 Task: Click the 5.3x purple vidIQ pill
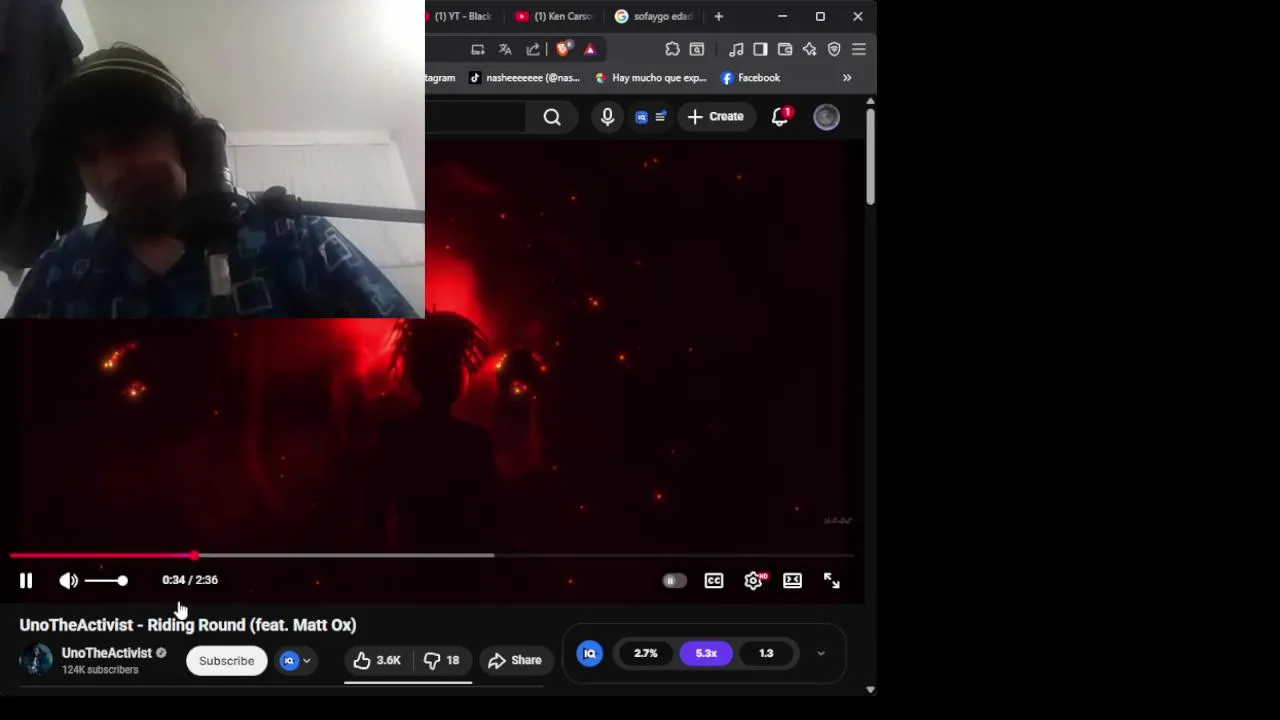[706, 654]
